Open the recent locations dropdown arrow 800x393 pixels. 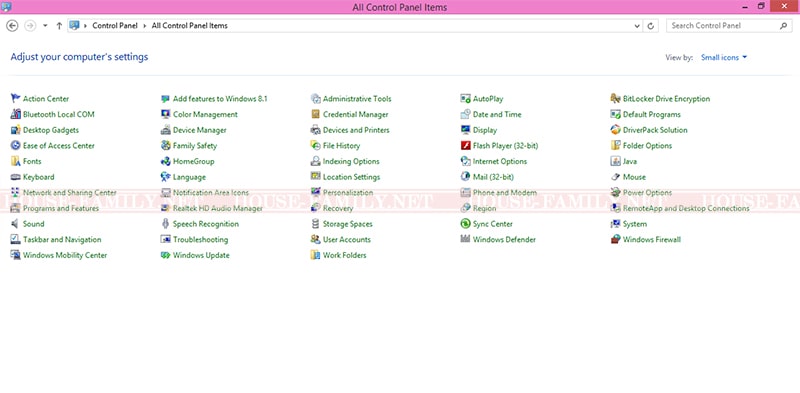(45, 26)
